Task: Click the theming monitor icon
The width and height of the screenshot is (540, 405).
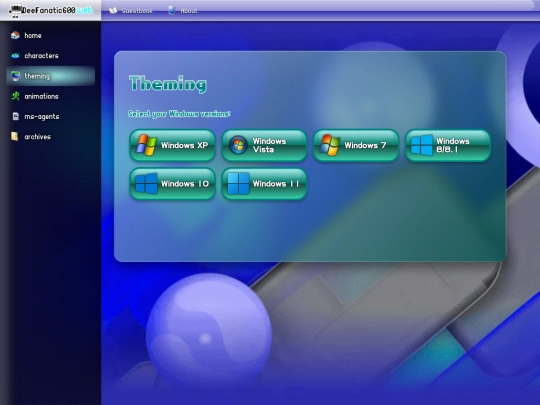Action: pyautogui.click(x=15, y=76)
